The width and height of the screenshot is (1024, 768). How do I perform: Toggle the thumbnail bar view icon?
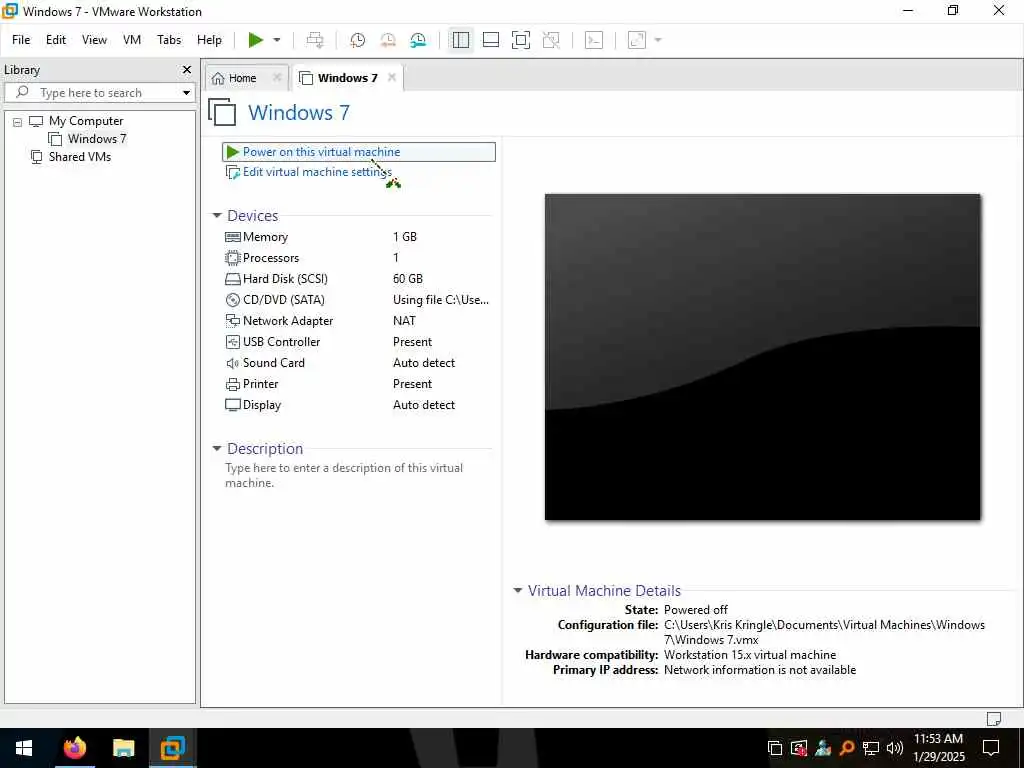(x=490, y=40)
